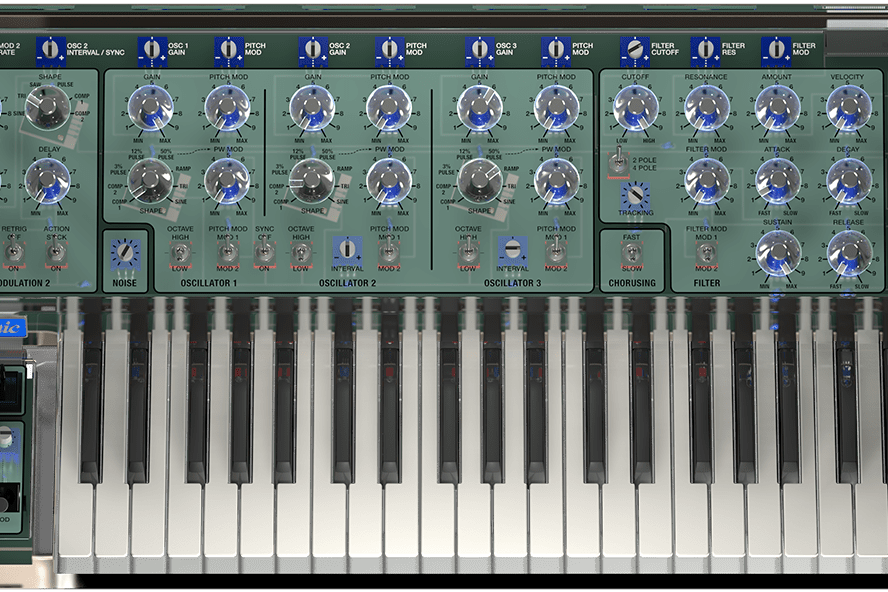Click the Oscillator 3 Gain knob
The width and height of the screenshot is (888, 592).
pos(480,108)
